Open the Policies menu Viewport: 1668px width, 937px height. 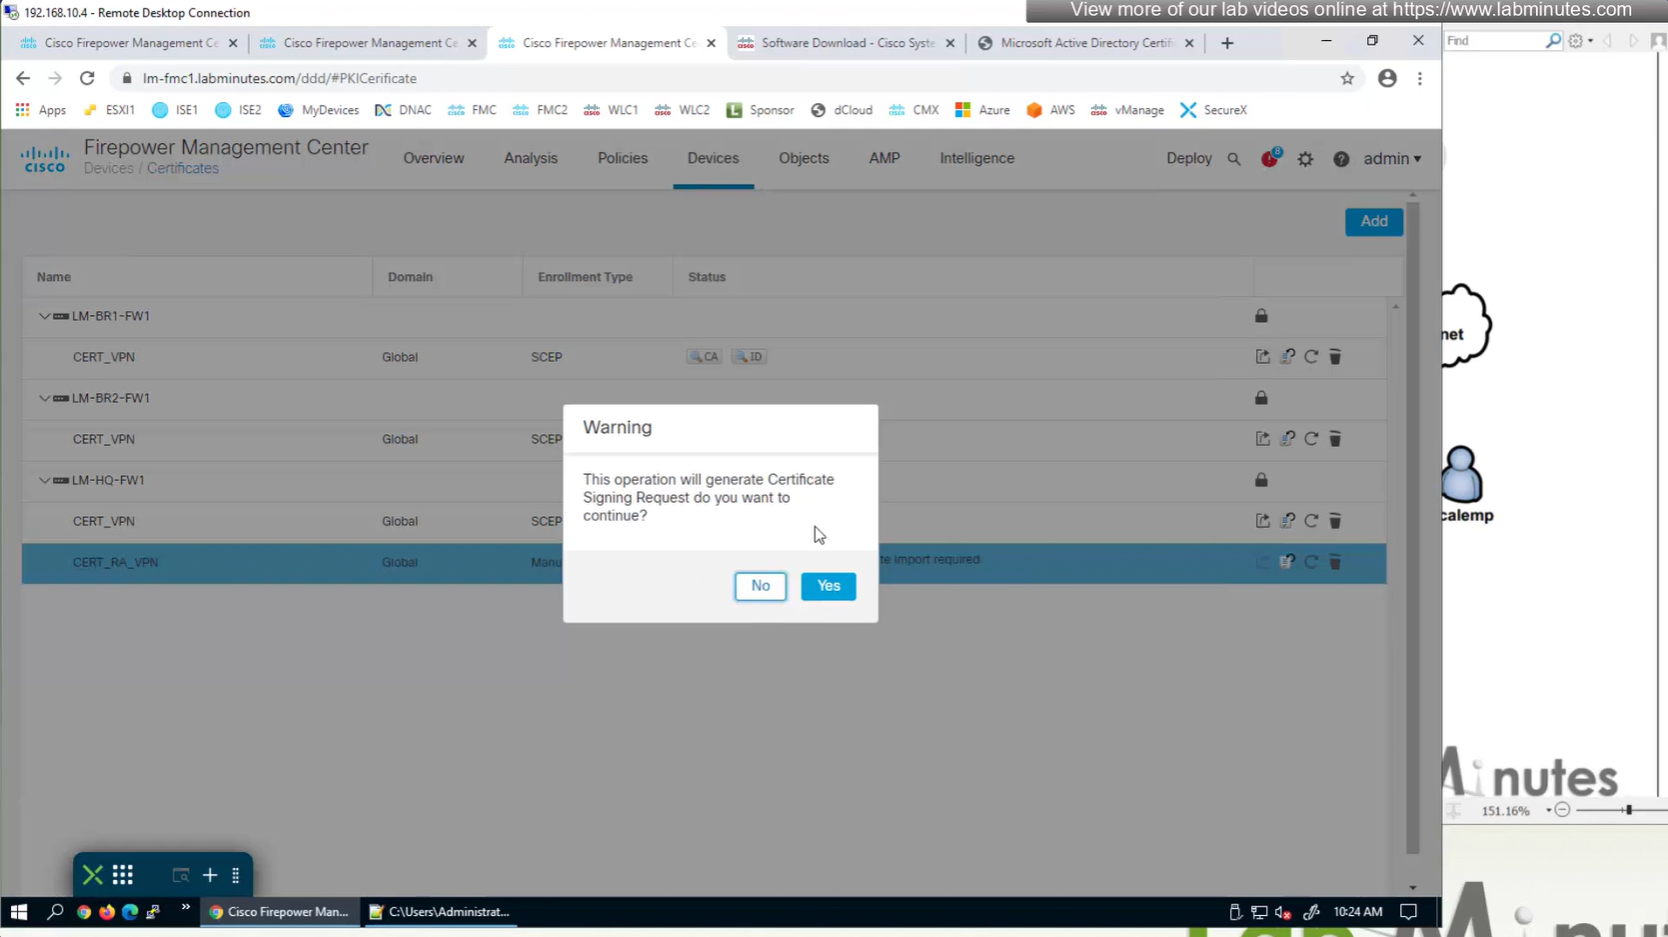(622, 158)
